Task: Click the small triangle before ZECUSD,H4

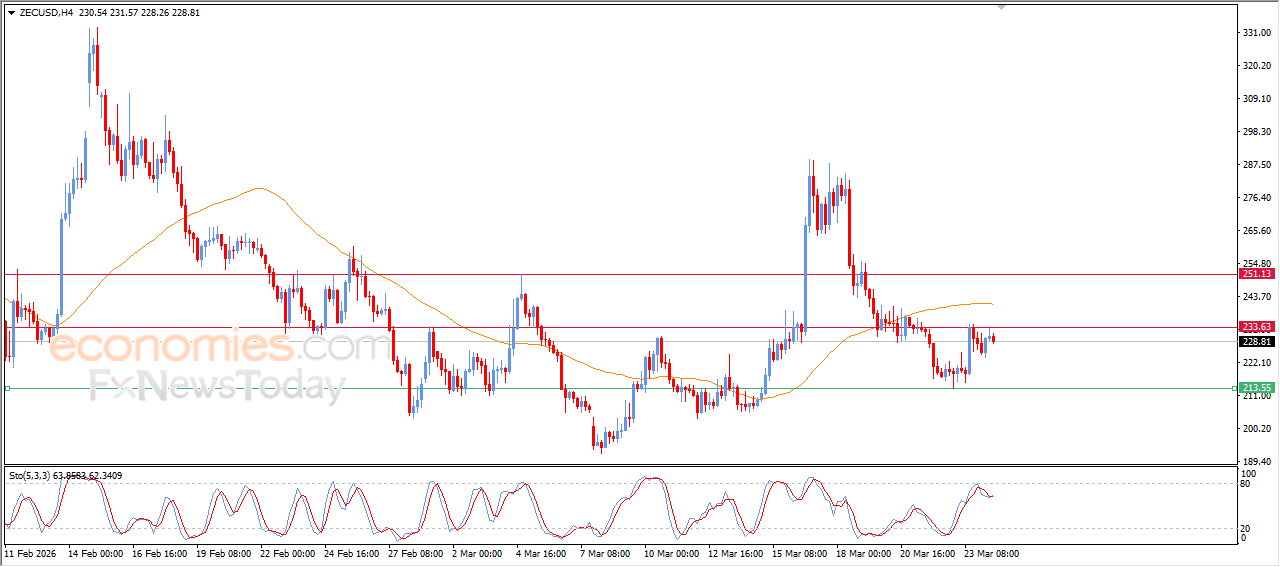Action: pyautogui.click(x=11, y=13)
